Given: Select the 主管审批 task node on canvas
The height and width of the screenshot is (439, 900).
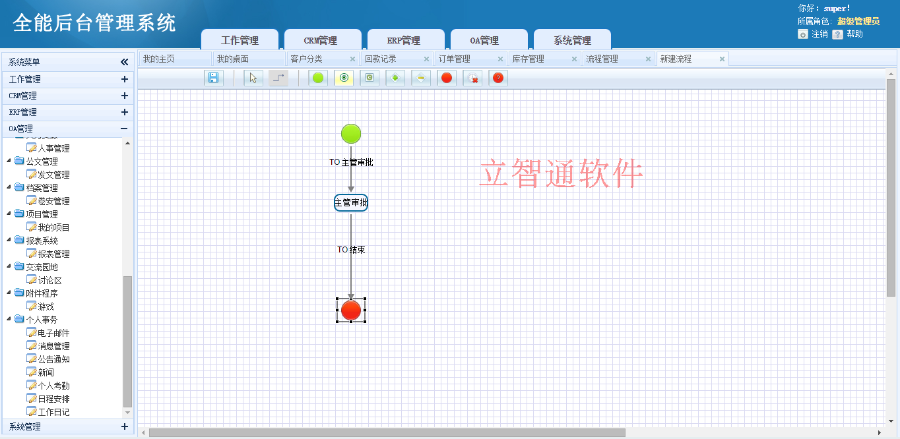Looking at the screenshot, I should click(x=351, y=203).
